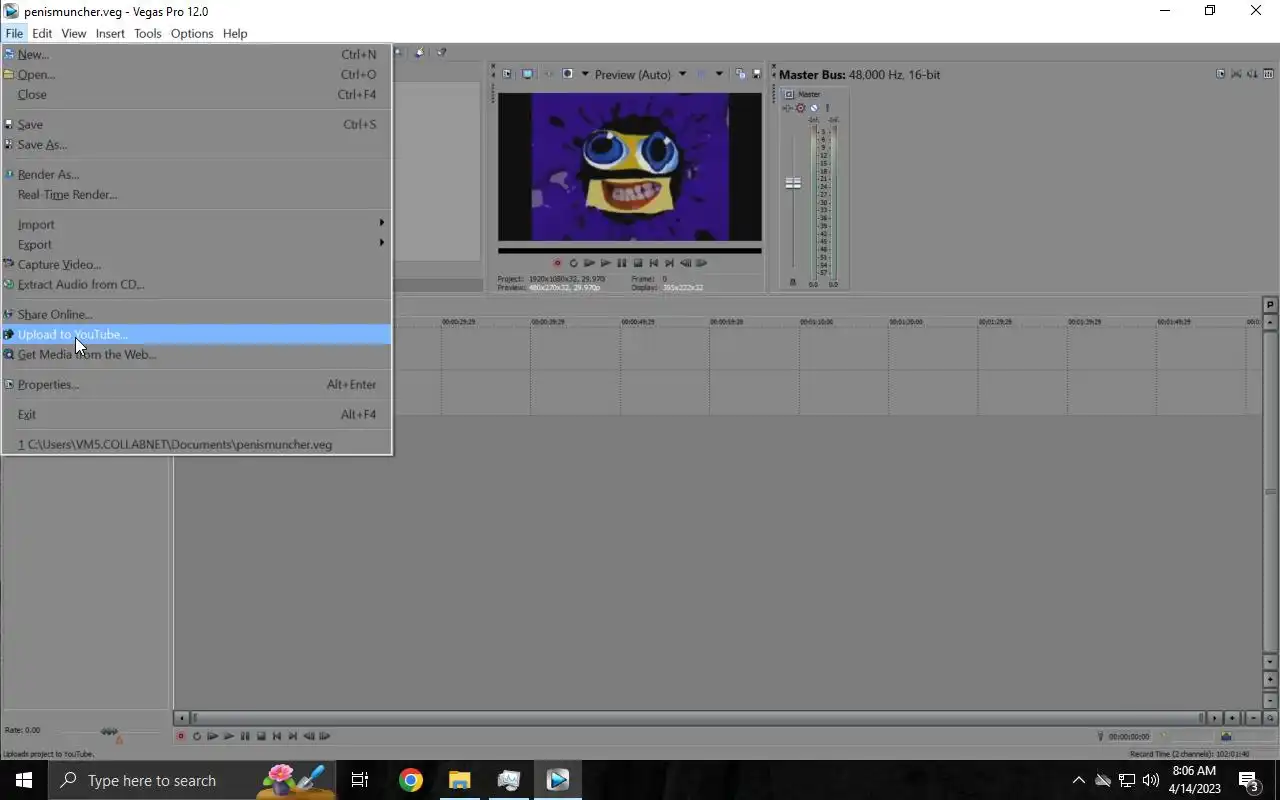This screenshot has width=1280, height=800.
Task: Save preview snapshot to file icon
Action: 757,74
